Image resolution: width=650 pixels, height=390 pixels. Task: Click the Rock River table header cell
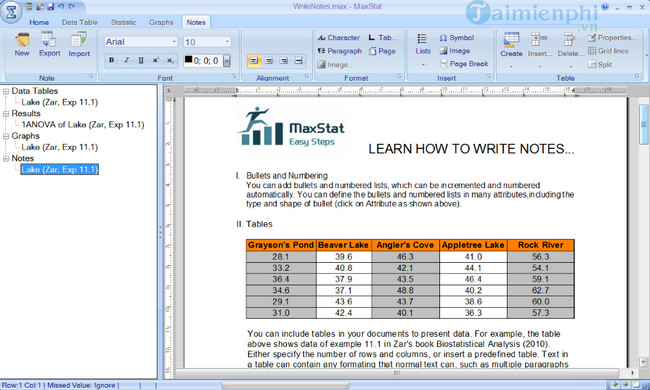[x=541, y=245]
